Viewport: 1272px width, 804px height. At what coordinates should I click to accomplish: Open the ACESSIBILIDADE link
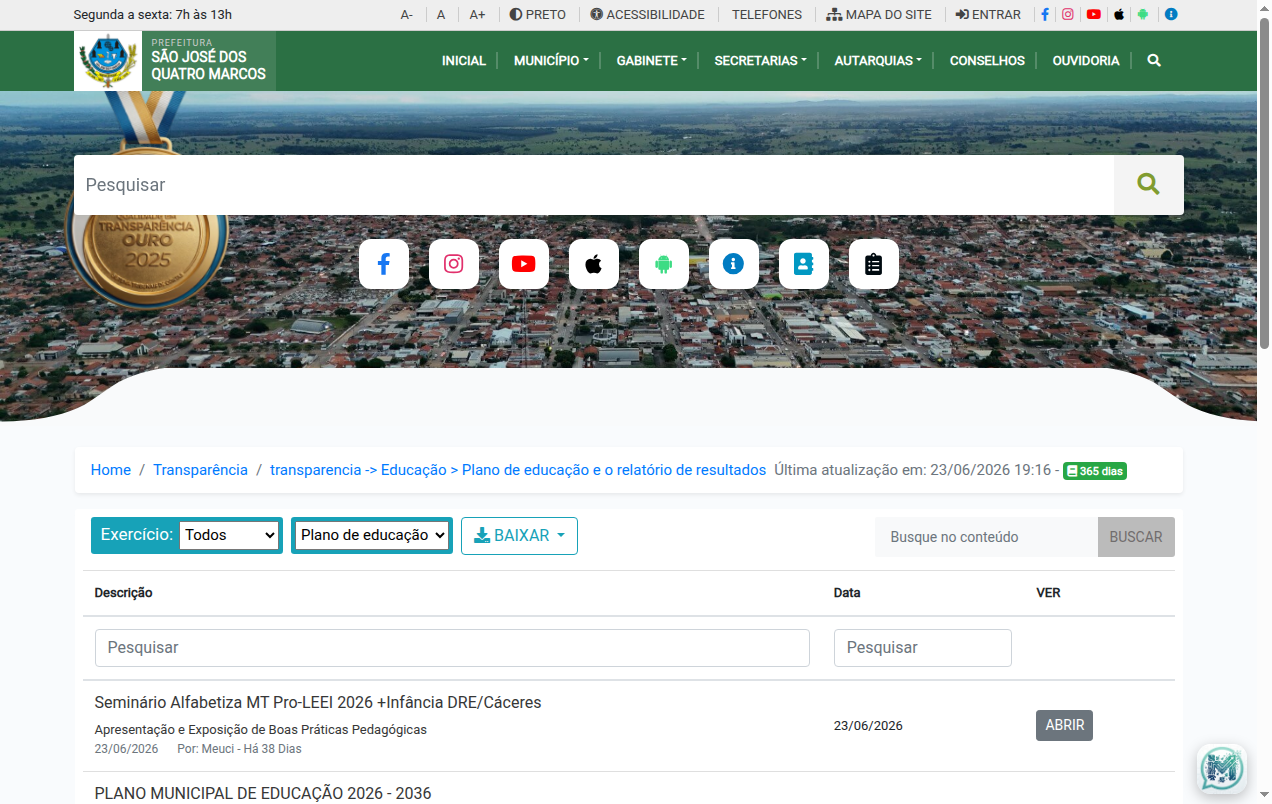(x=647, y=15)
